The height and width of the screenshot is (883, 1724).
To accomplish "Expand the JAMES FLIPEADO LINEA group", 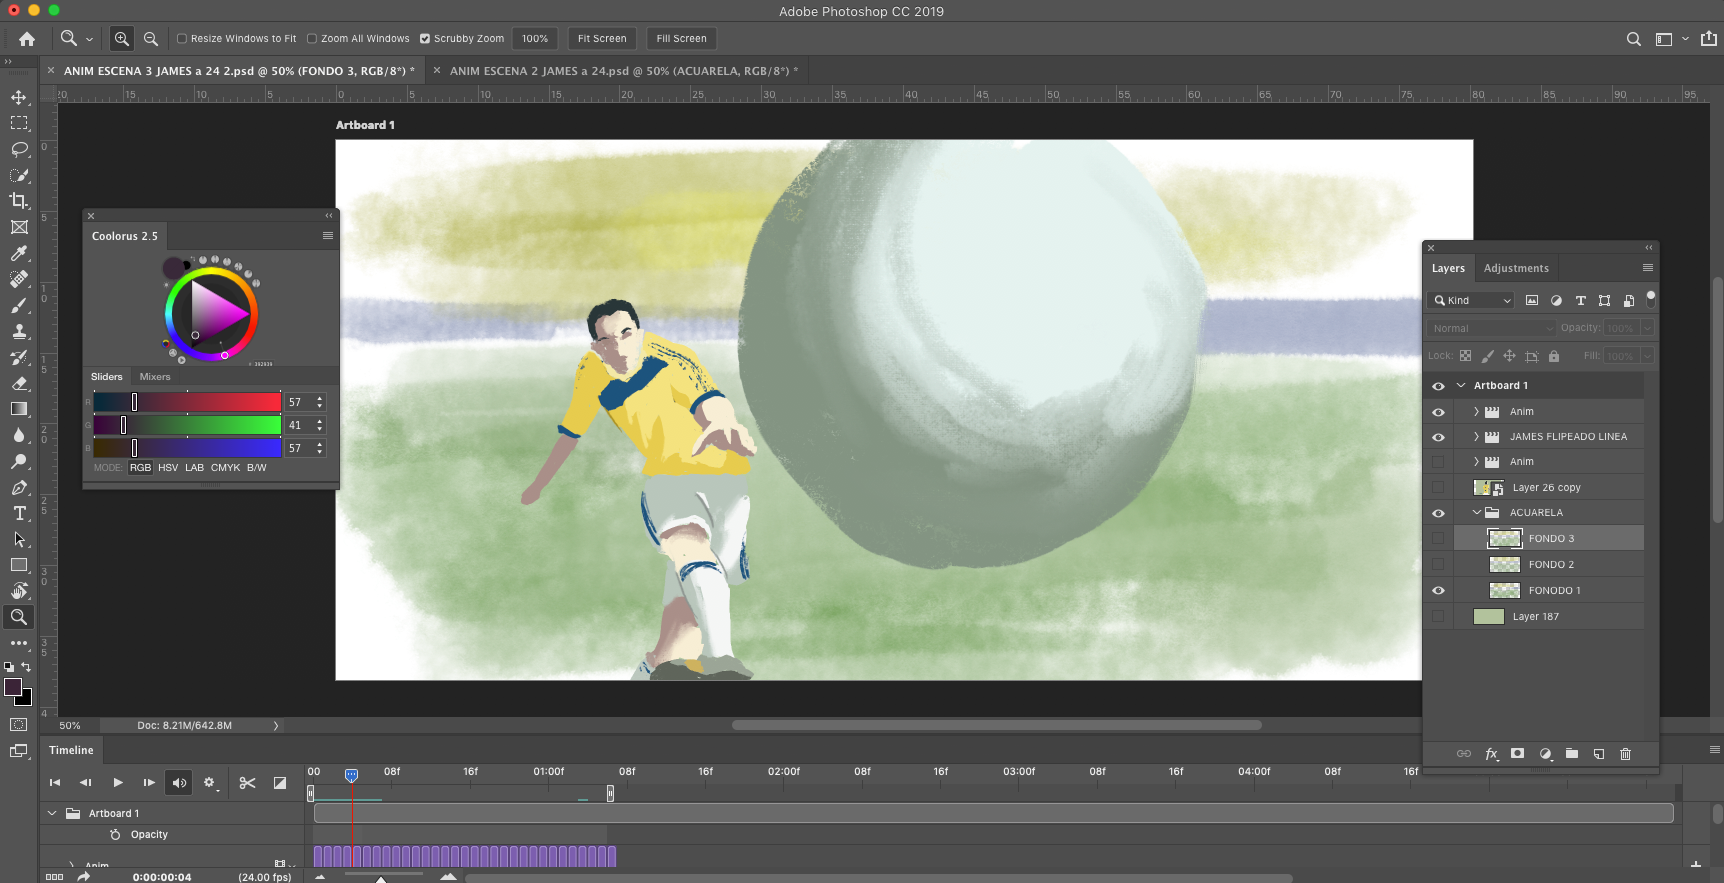I will pos(1476,437).
